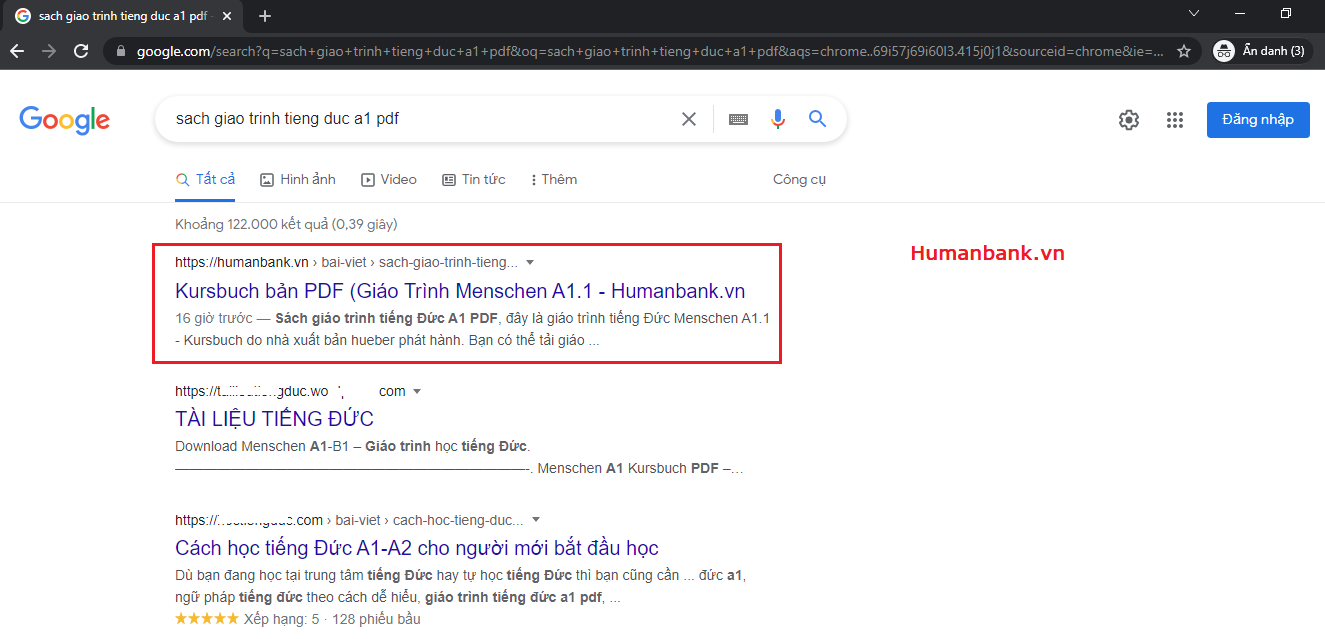The width and height of the screenshot is (1325, 639).
Task: Open the Ẩn danh incognito profile indicator
Action: [x=1260, y=51]
